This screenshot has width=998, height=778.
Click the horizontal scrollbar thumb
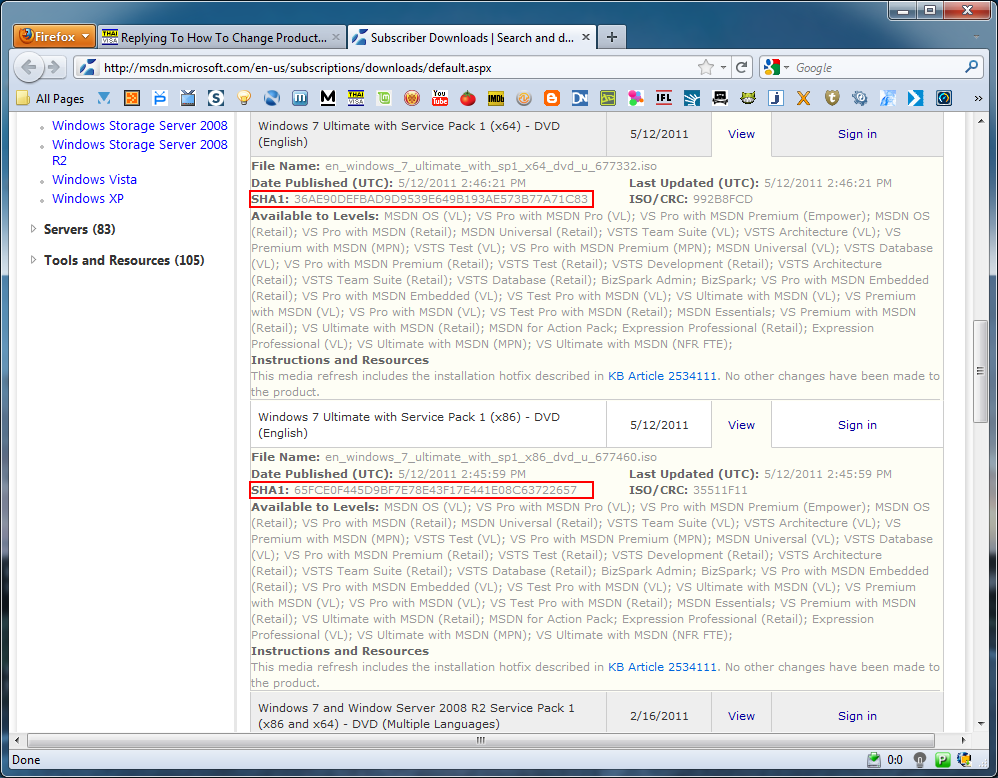481,740
